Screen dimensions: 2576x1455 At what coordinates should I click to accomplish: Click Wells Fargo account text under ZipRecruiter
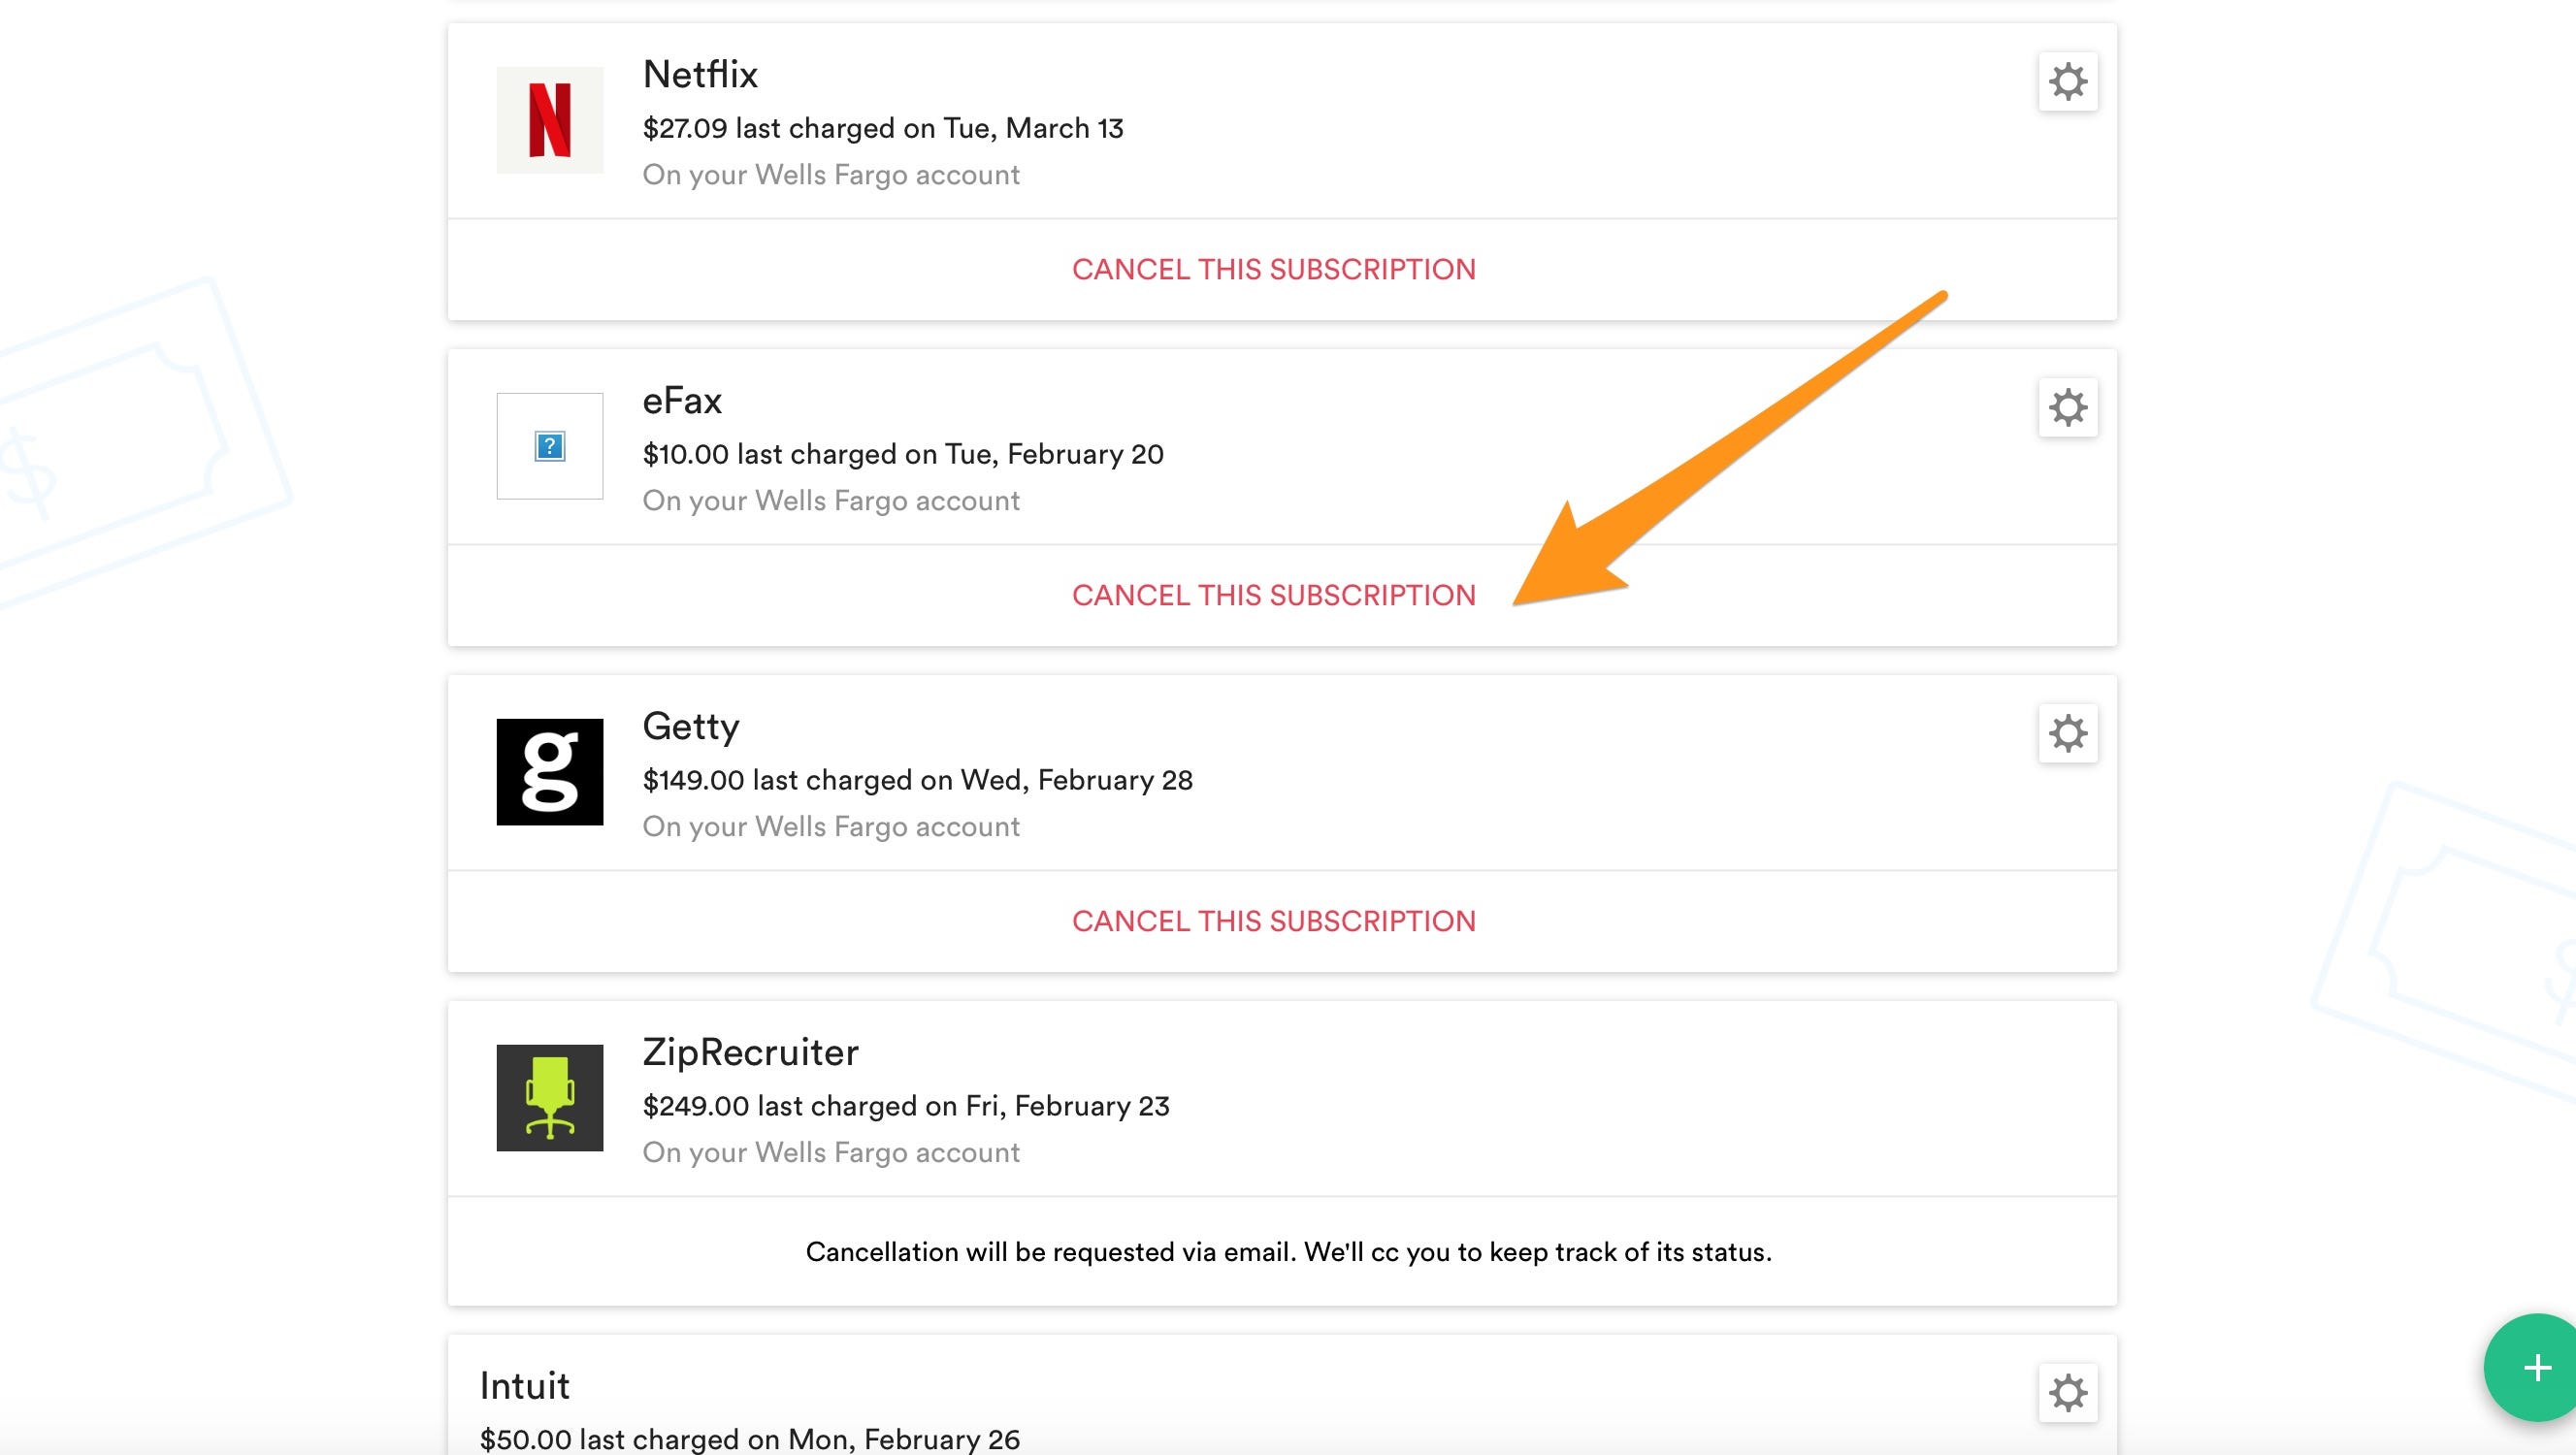pos(831,1153)
